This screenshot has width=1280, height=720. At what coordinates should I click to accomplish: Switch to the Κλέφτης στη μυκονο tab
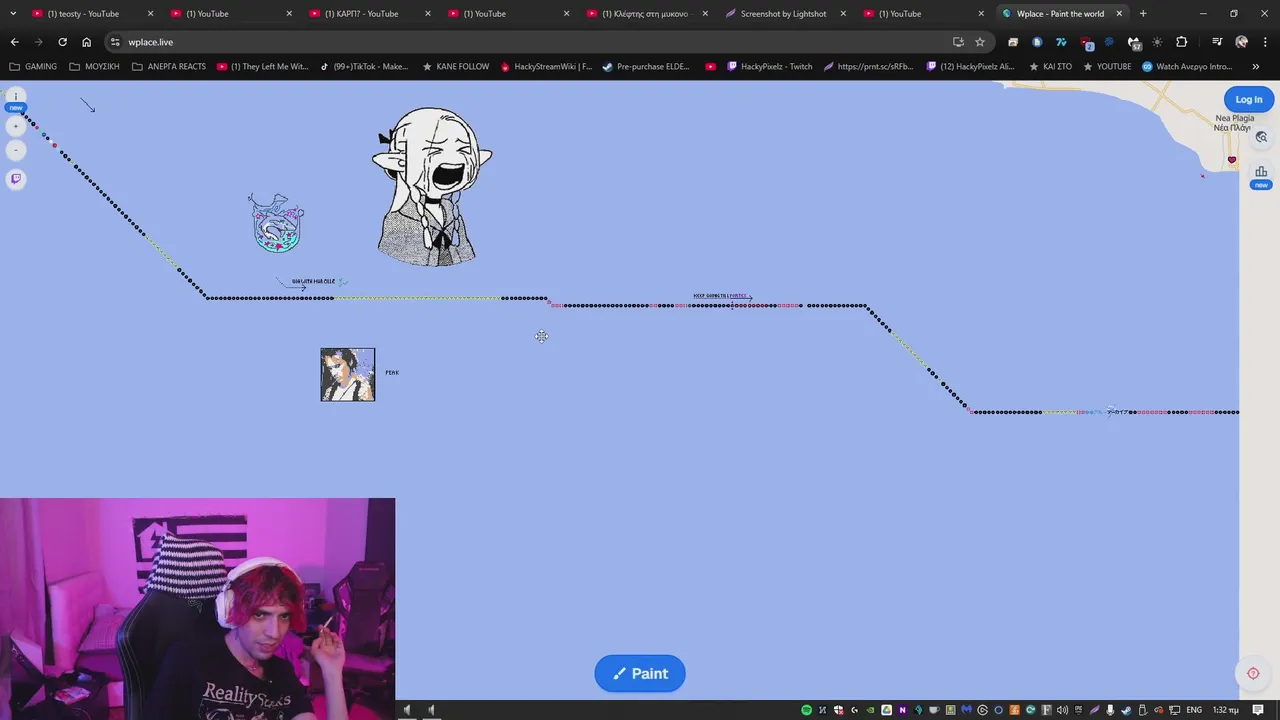[647, 13]
